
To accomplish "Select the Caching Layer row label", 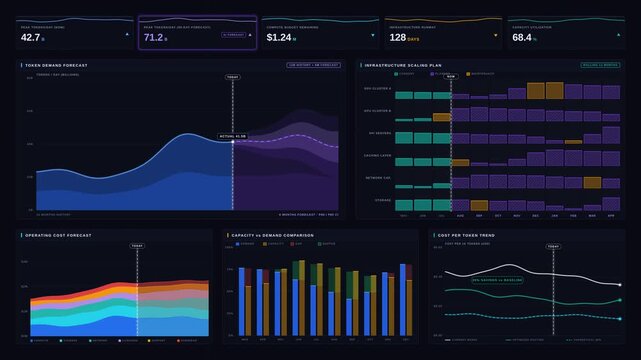I will [377, 156].
